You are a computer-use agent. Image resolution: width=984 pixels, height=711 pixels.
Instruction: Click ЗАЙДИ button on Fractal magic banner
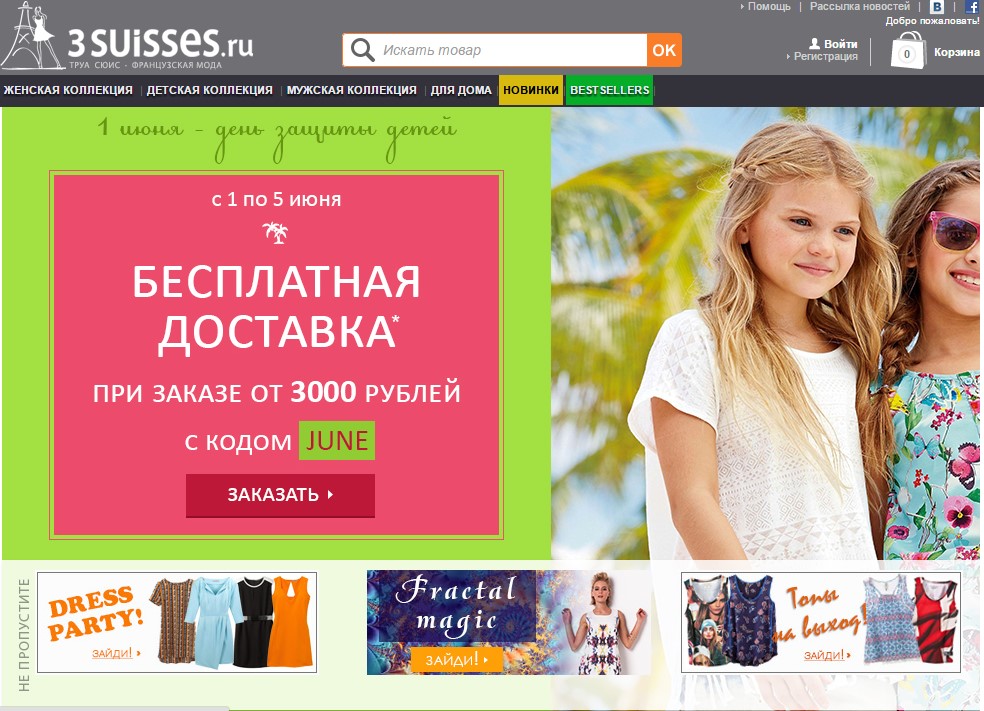pos(457,660)
